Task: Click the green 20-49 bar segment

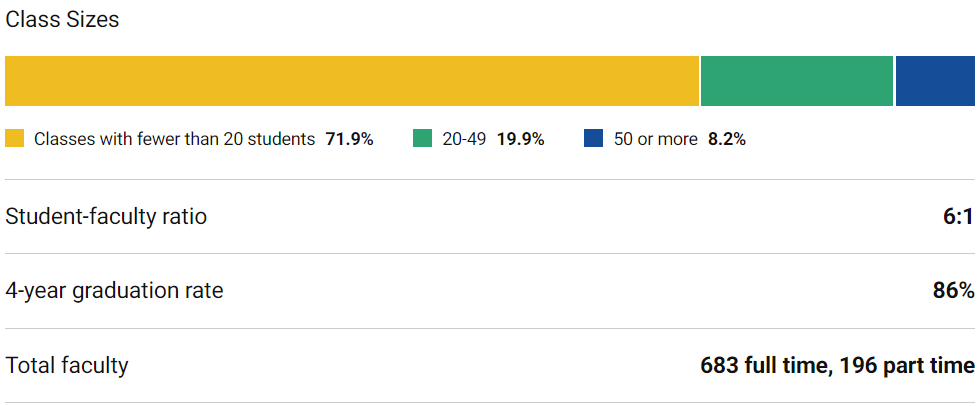Action: coord(797,81)
